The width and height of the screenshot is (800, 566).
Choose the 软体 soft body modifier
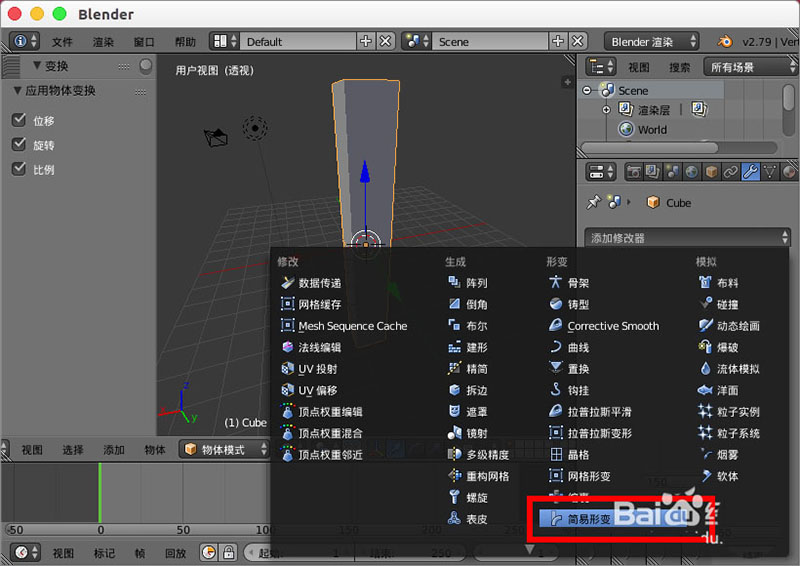point(718,476)
